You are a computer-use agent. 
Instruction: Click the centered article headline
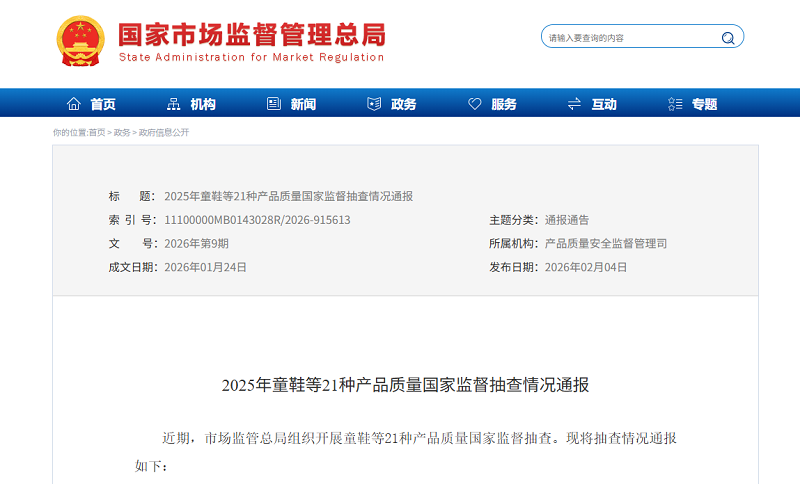405,385
